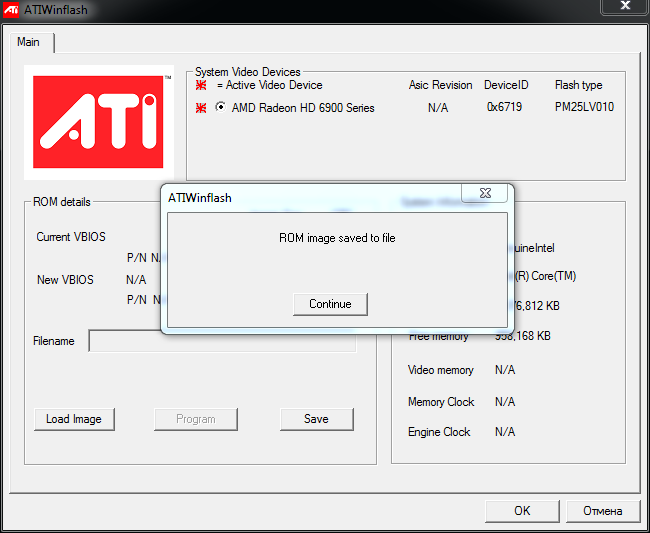This screenshot has width=650, height=533.
Task: Click the Flash type value PM25LV010
Action: coord(584,107)
